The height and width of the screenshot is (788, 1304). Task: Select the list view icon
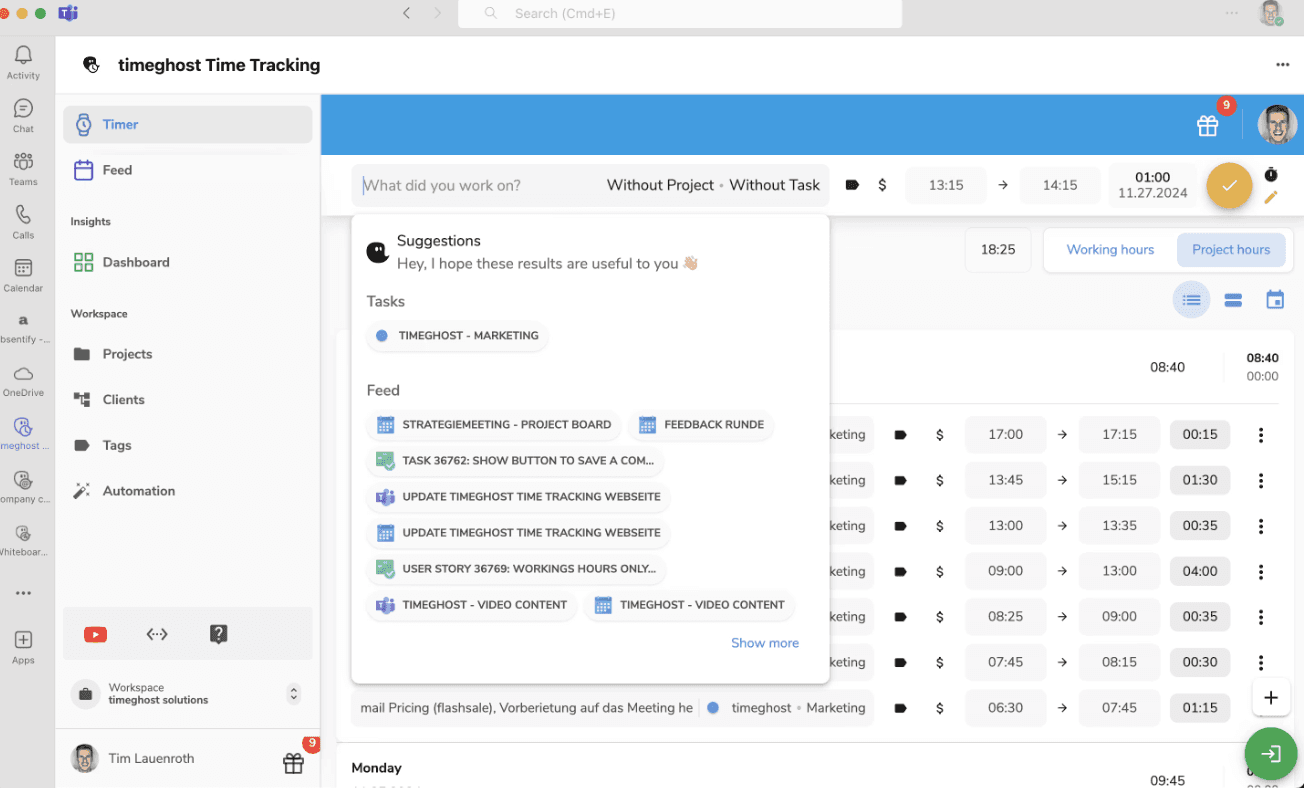tap(1191, 300)
